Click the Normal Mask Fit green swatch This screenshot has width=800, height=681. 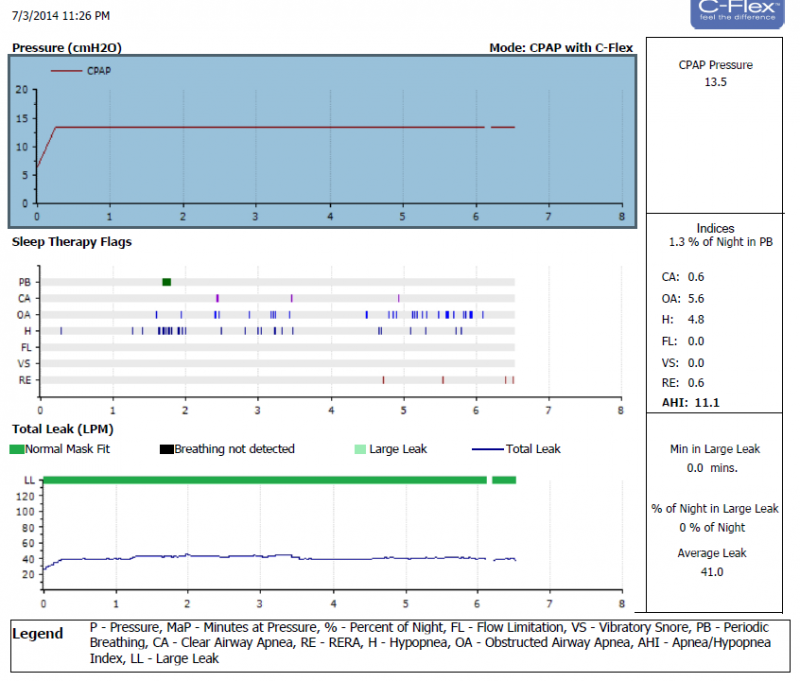tap(17, 449)
